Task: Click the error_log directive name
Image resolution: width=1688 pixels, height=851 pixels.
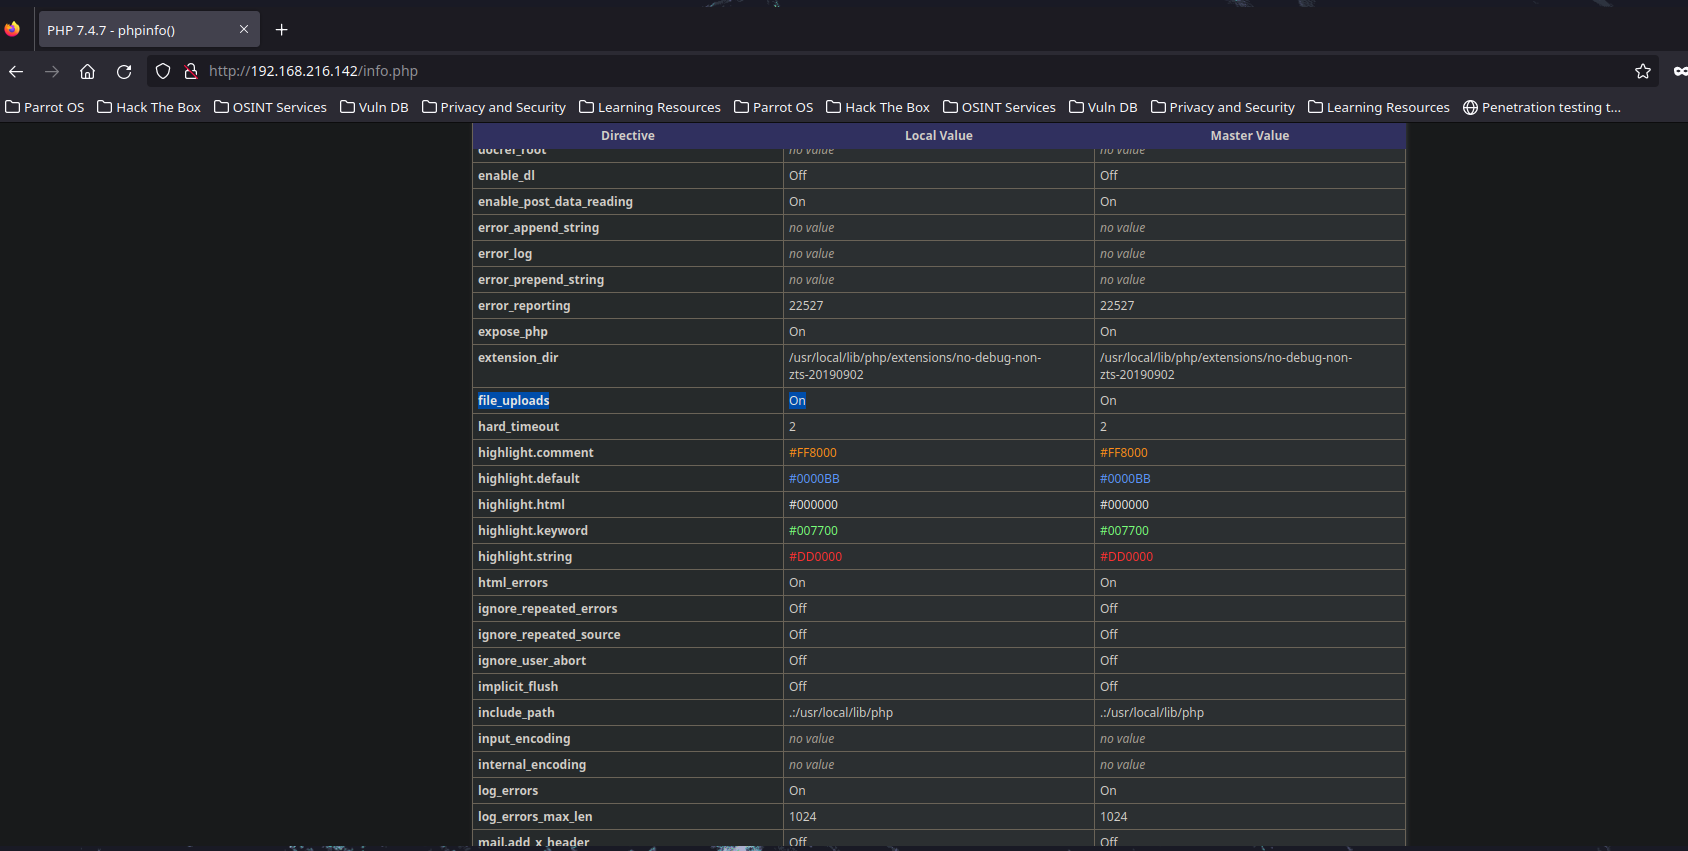Action: (505, 254)
